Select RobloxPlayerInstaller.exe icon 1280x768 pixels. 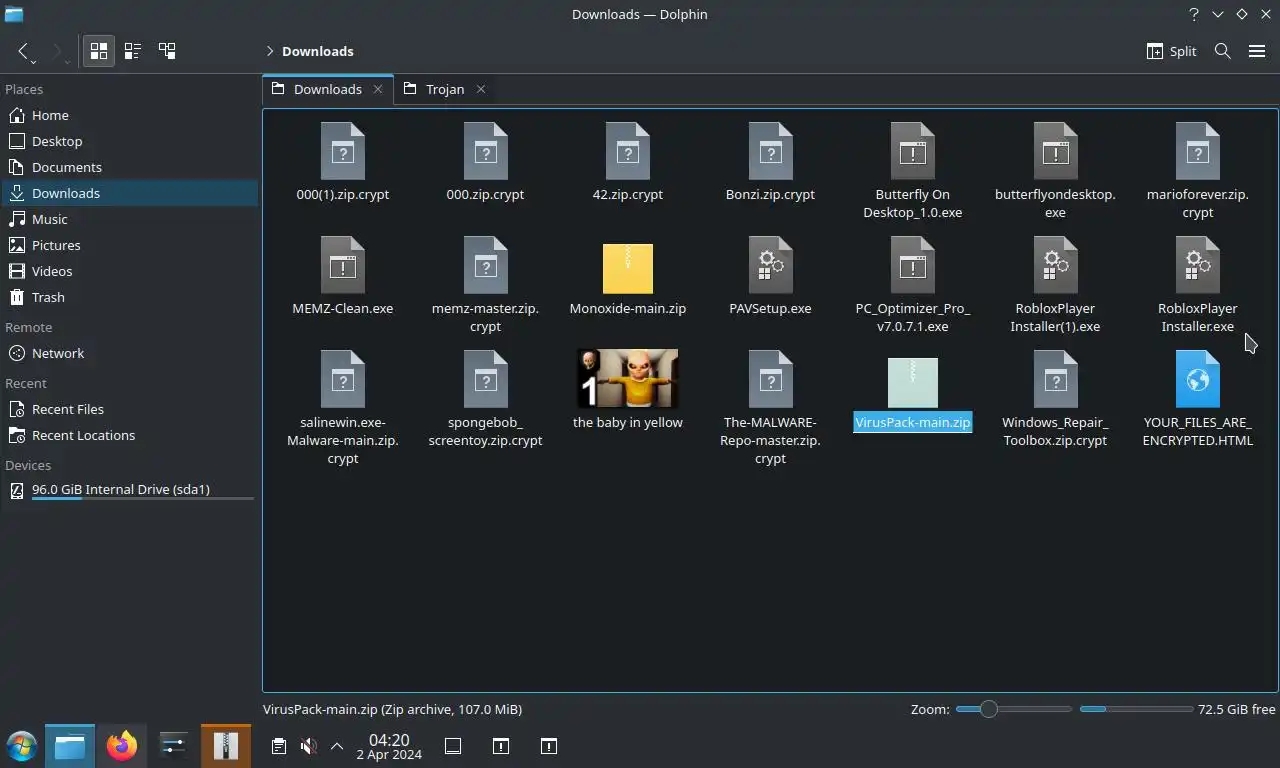point(1197,265)
